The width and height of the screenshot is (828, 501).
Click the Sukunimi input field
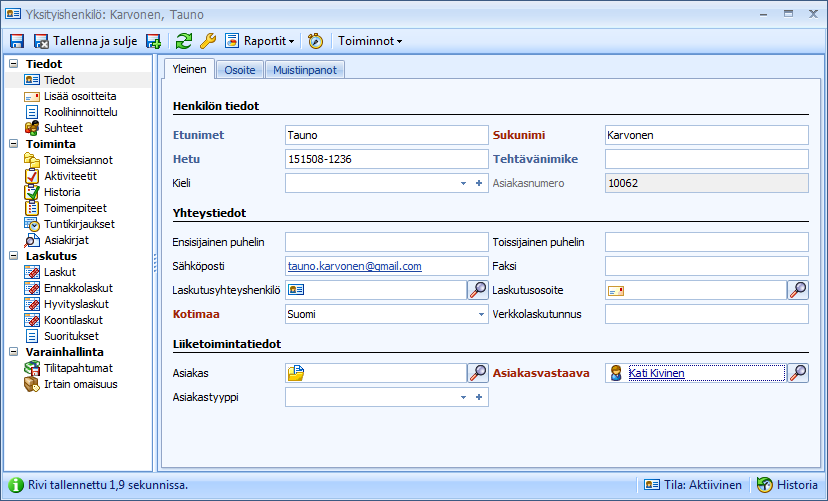[707, 135]
